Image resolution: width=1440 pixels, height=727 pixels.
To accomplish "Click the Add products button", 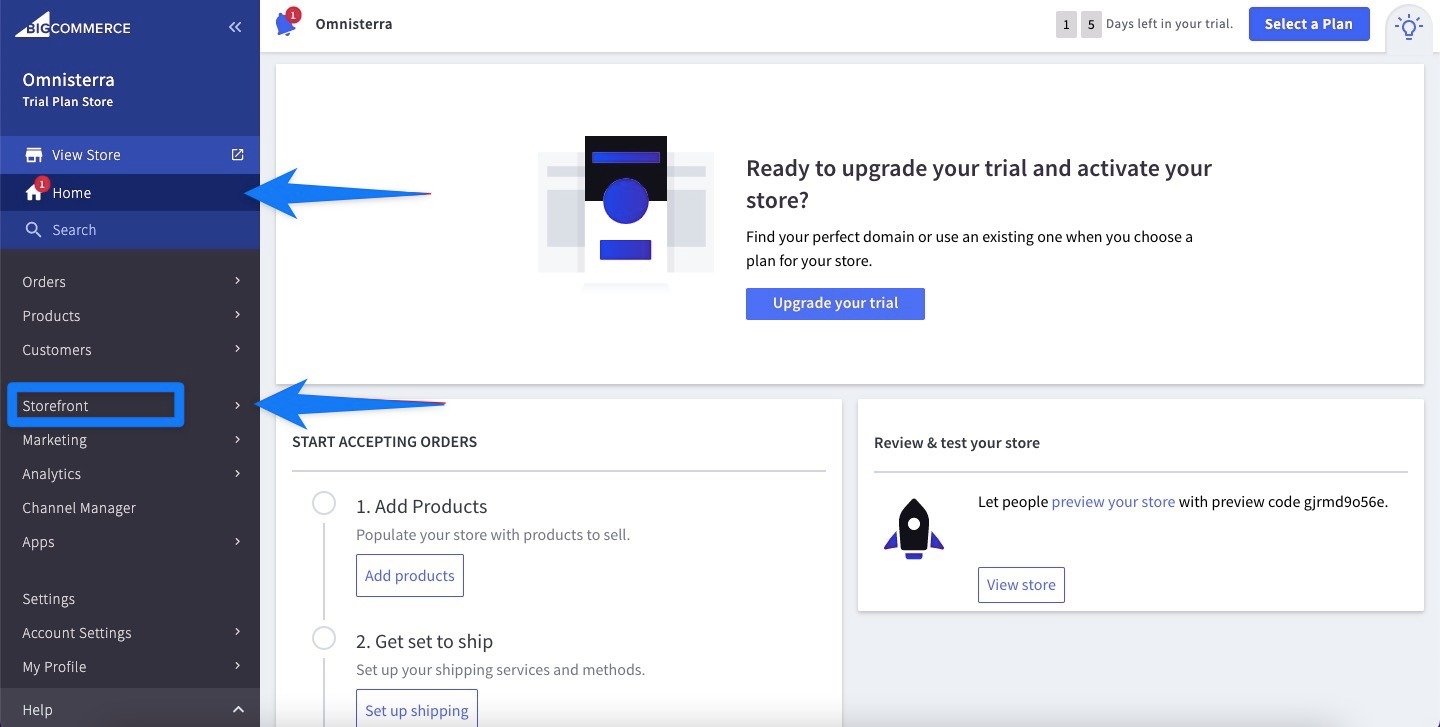I will click(x=410, y=575).
